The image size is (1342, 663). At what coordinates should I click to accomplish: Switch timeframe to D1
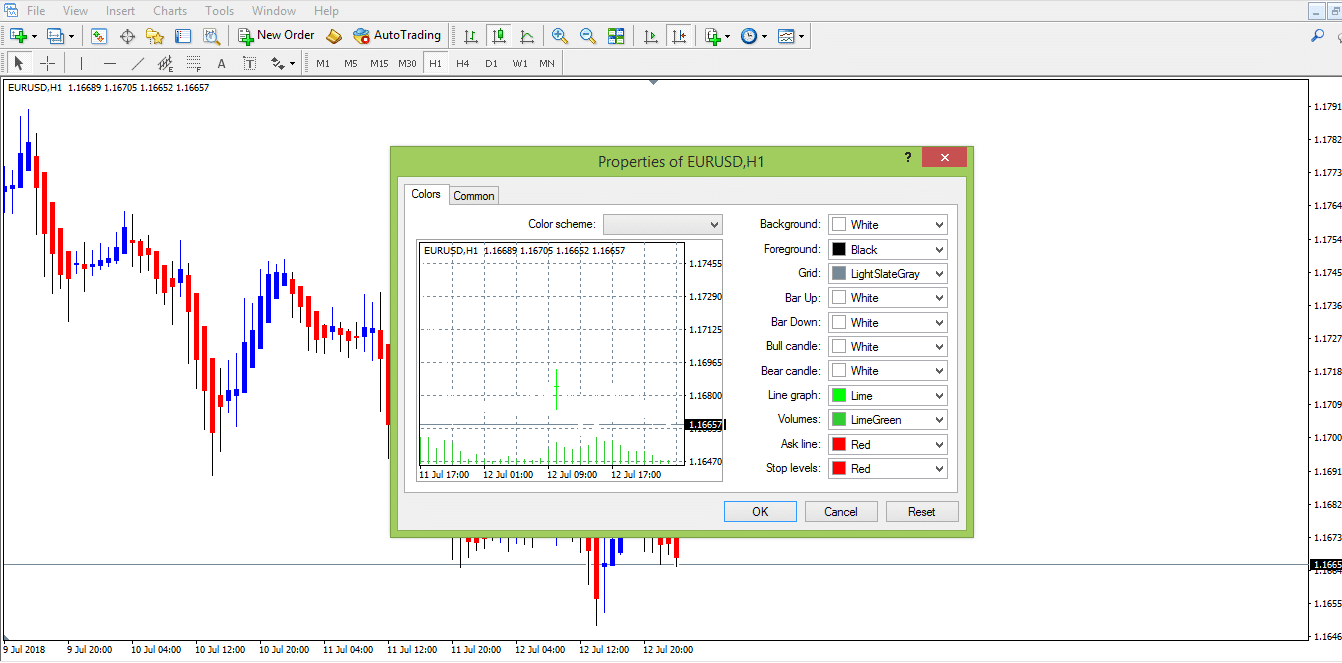[x=491, y=63]
